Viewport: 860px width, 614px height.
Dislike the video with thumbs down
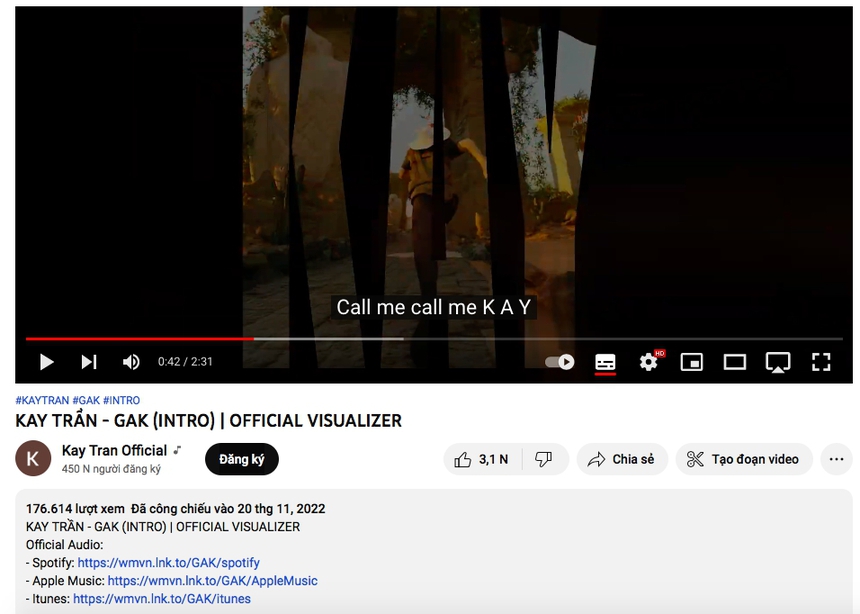click(544, 459)
